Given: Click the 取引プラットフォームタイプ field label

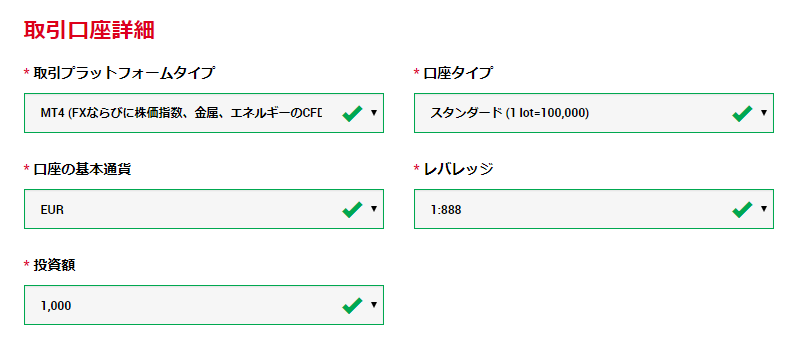Looking at the screenshot, I should click(x=123, y=73).
